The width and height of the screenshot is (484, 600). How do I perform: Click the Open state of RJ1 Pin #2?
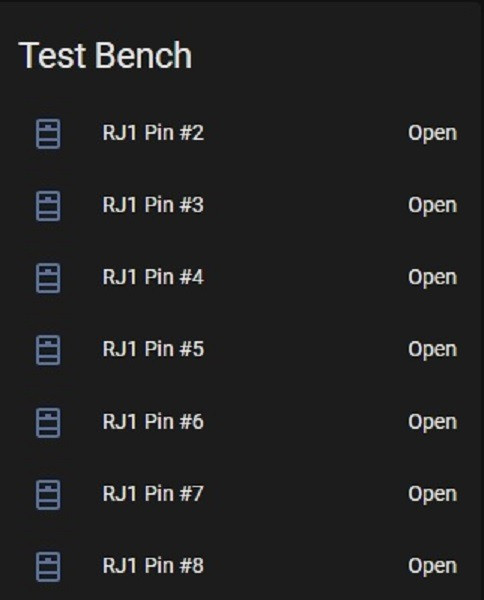click(432, 134)
